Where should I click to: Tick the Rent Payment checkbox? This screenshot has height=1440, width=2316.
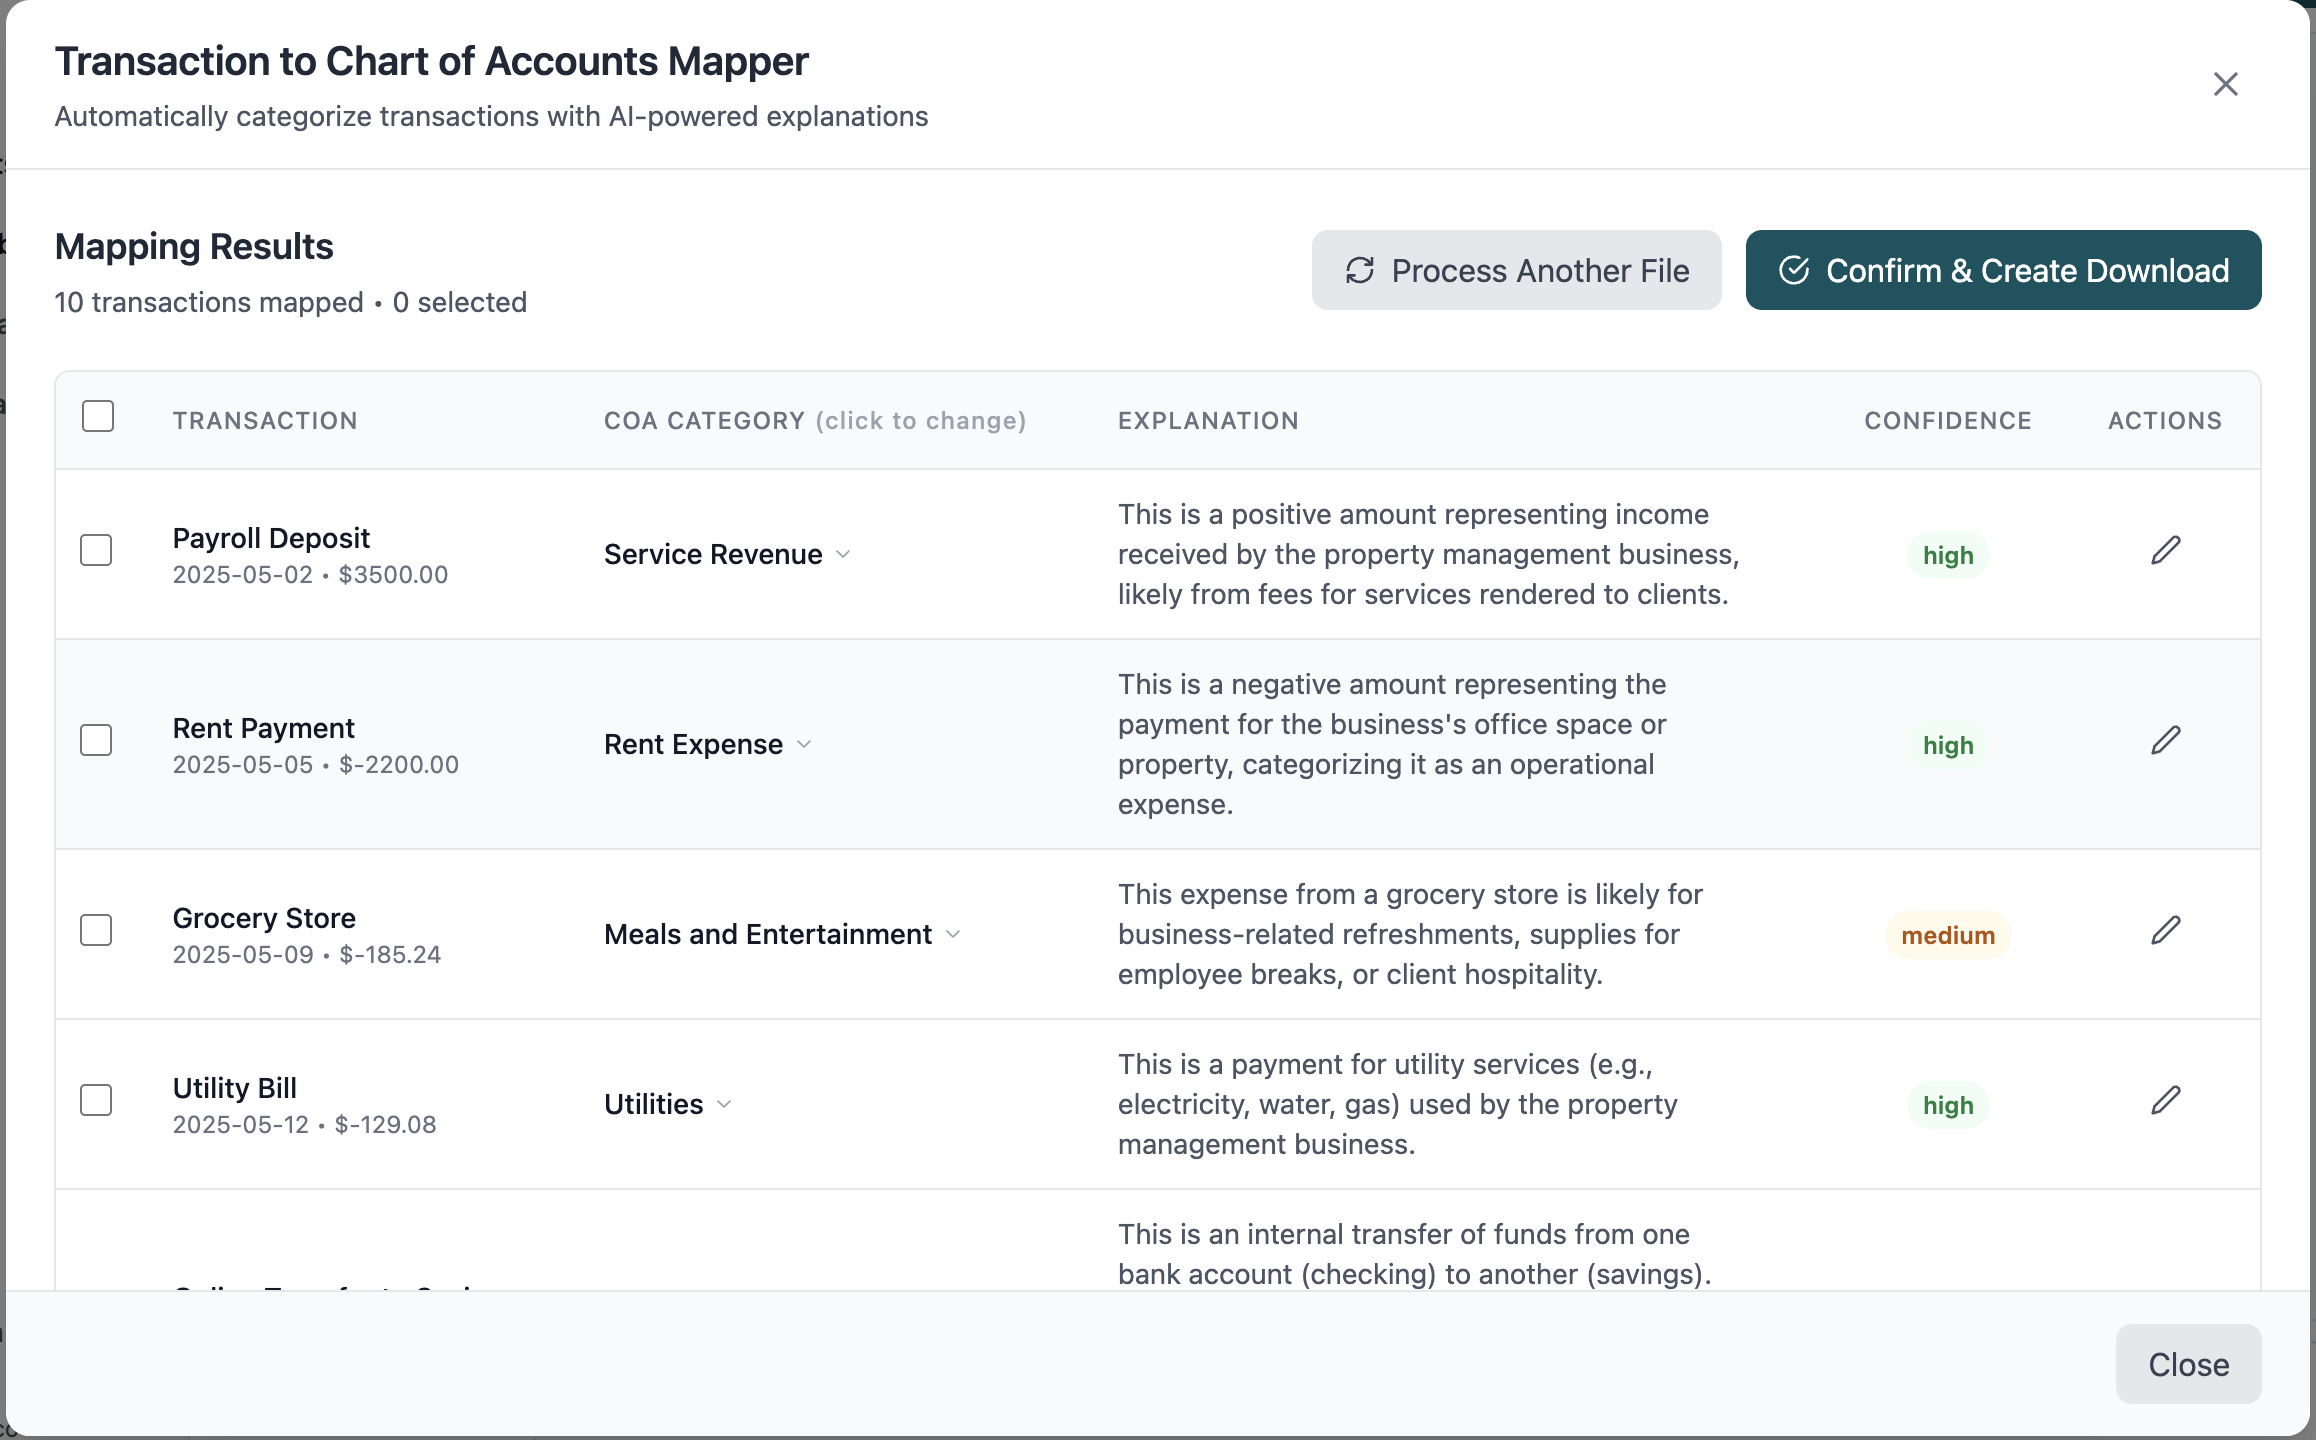pyautogui.click(x=96, y=741)
